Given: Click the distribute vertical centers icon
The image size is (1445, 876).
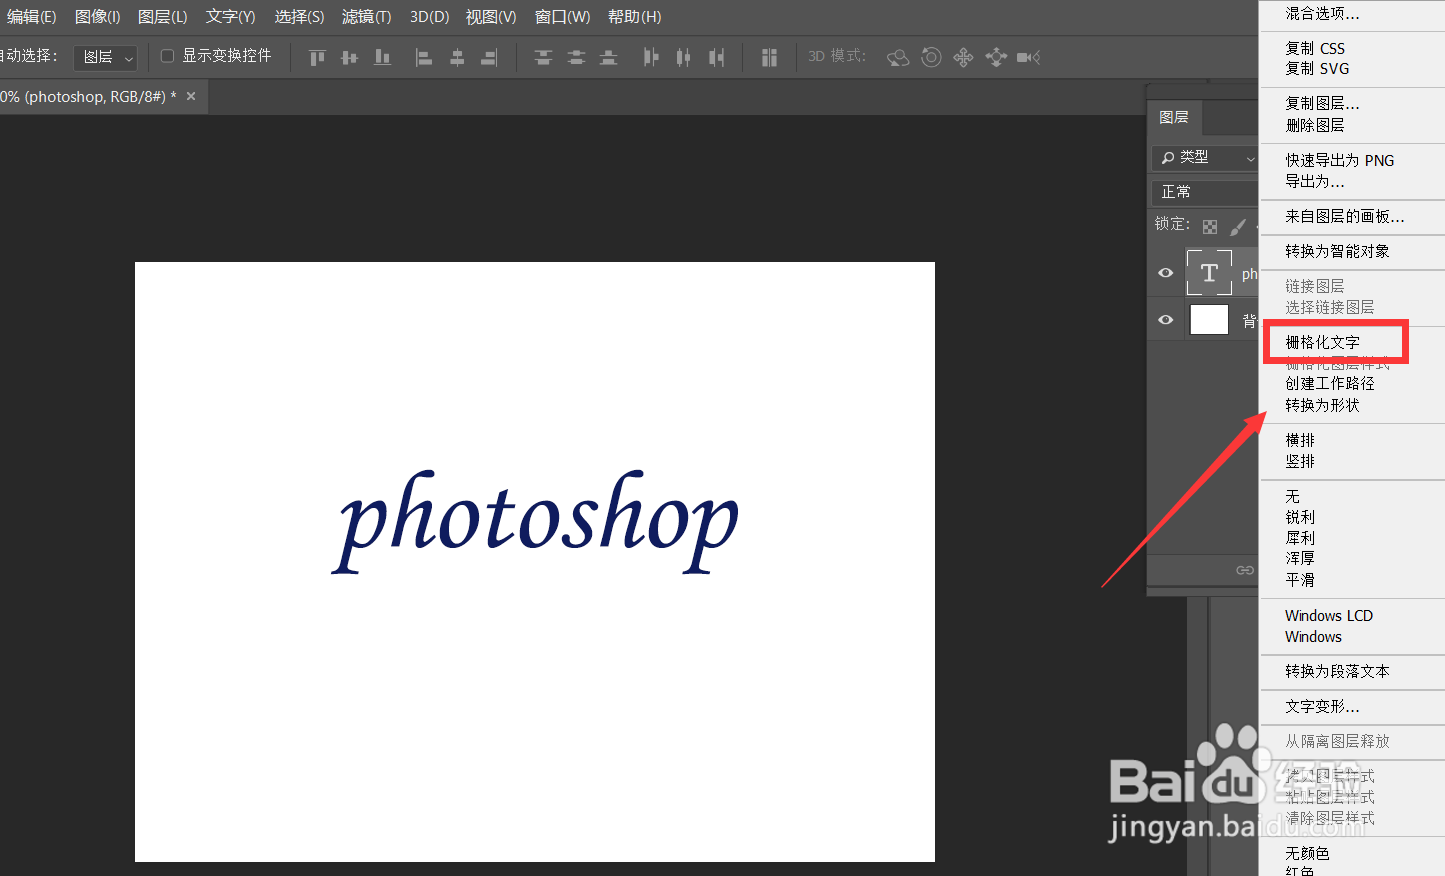Looking at the screenshot, I should tap(576, 58).
